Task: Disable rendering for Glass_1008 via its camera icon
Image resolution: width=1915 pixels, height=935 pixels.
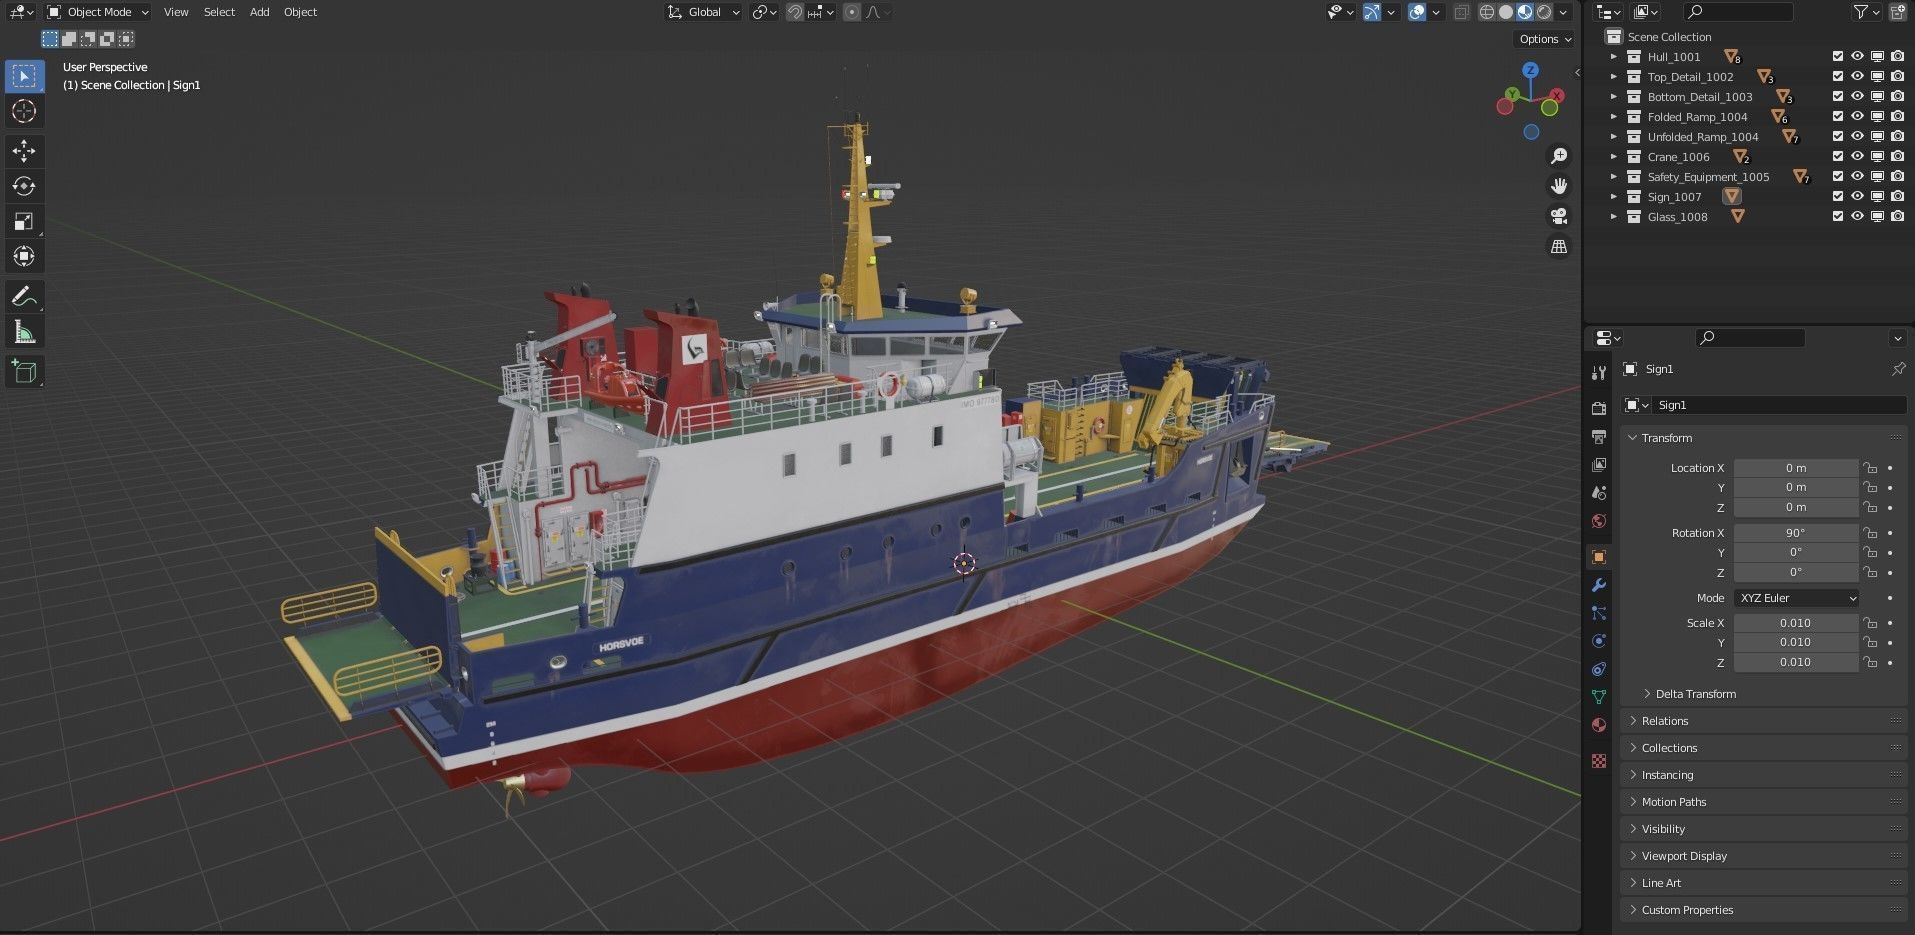Action: click(1897, 217)
